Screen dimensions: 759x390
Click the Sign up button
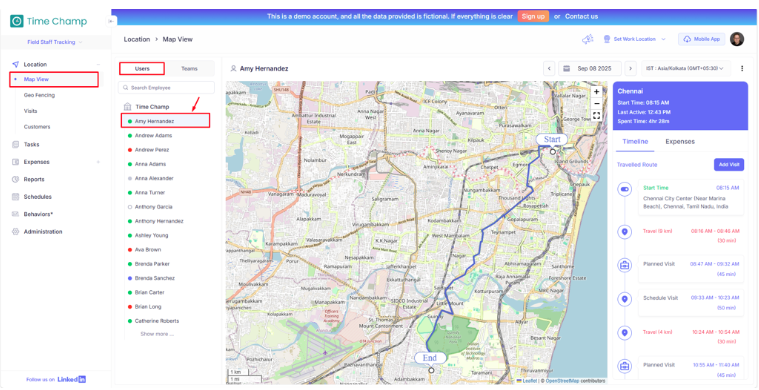coord(533,16)
